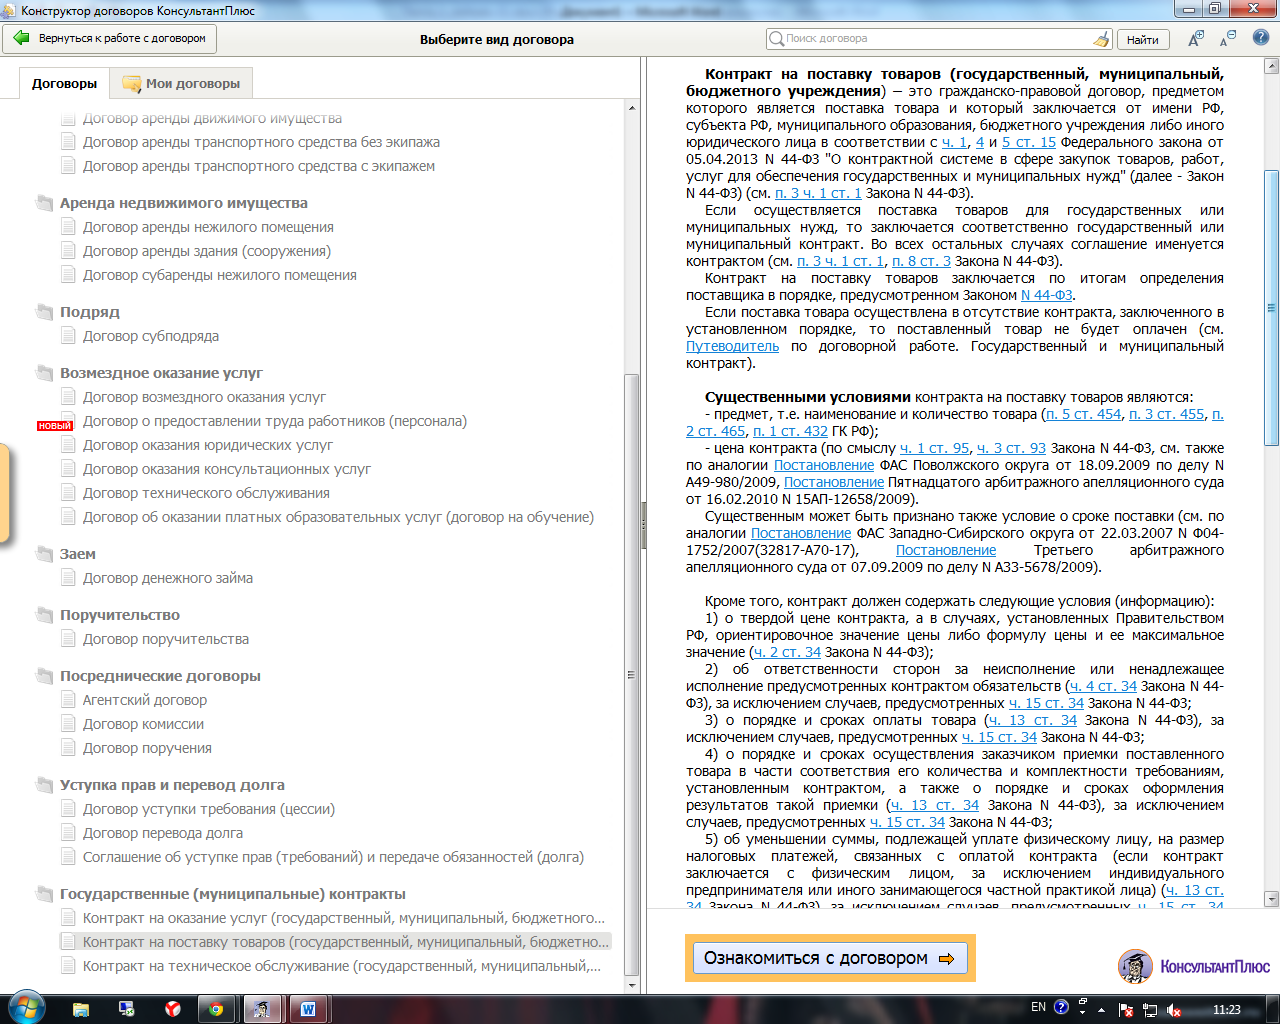
Task: Click right panel vertical scrollbar thumb
Action: (1271, 308)
